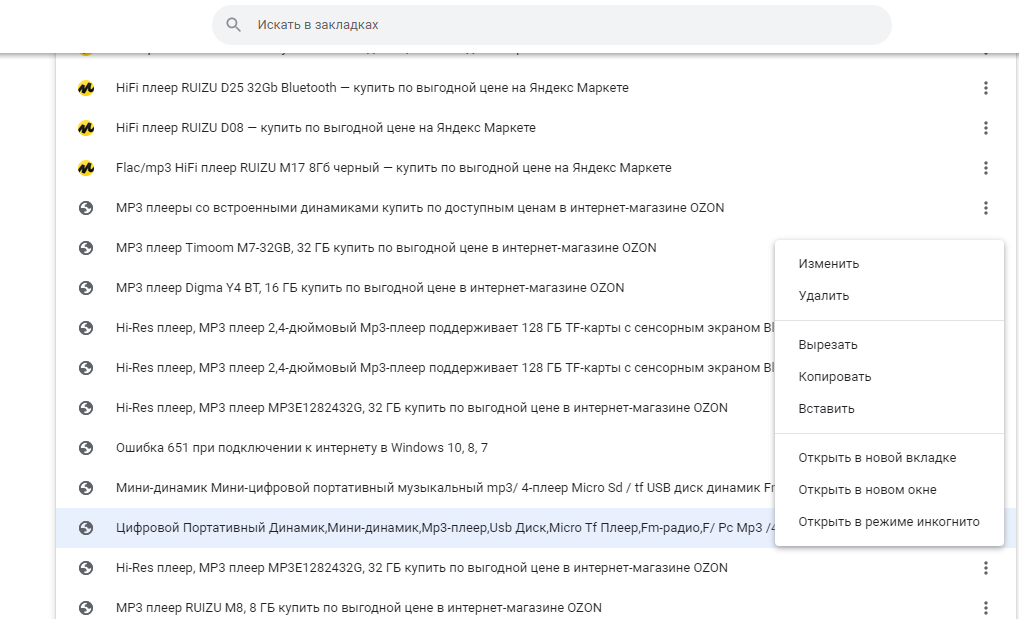This screenshot has width=1019, height=619.
Task: Choose 'Изменить' in context menu
Action: click(828, 264)
